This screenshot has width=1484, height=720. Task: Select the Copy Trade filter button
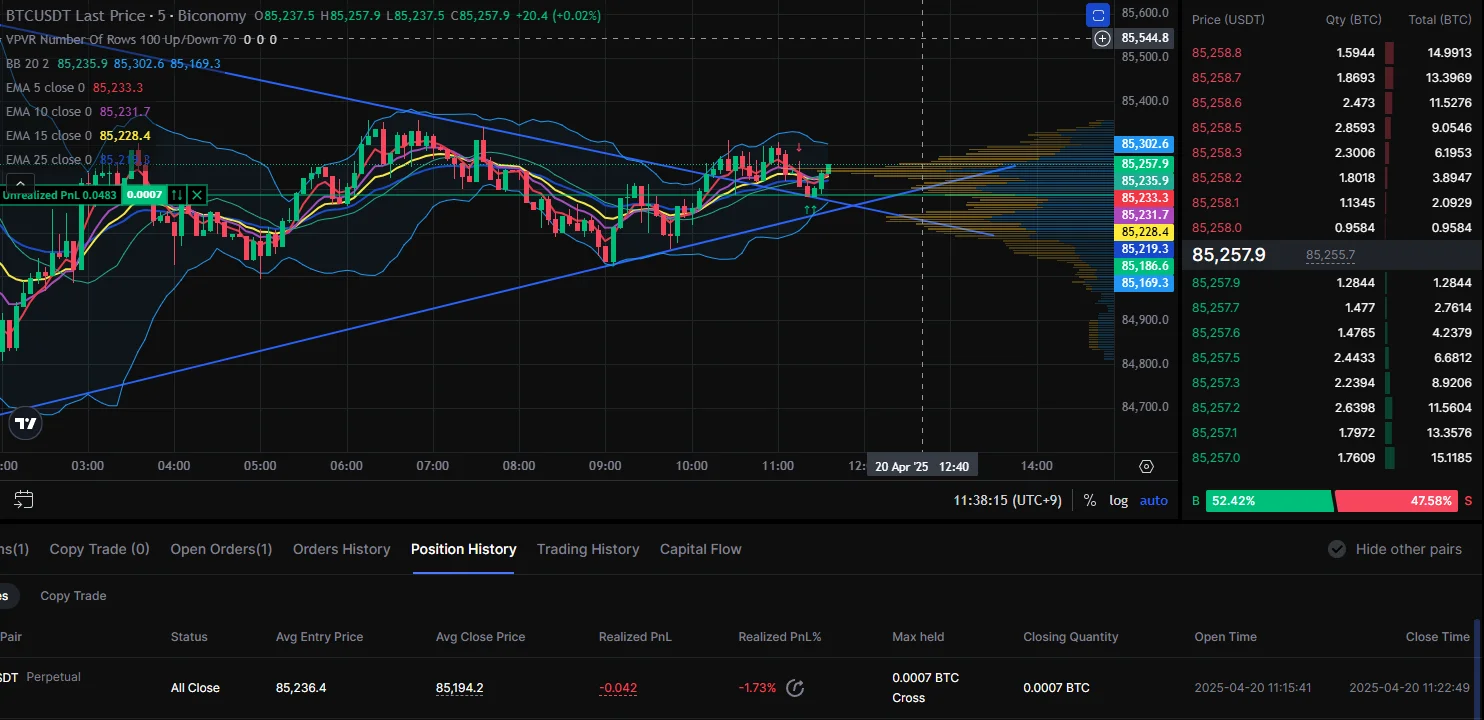click(73, 596)
